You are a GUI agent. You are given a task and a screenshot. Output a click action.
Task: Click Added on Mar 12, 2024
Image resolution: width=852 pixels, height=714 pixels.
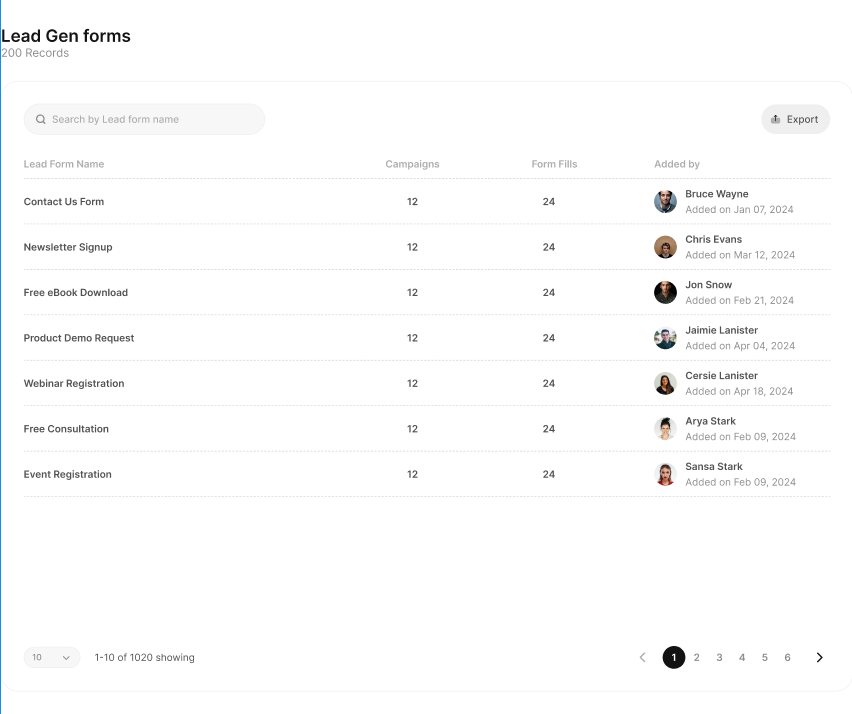click(x=740, y=255)
